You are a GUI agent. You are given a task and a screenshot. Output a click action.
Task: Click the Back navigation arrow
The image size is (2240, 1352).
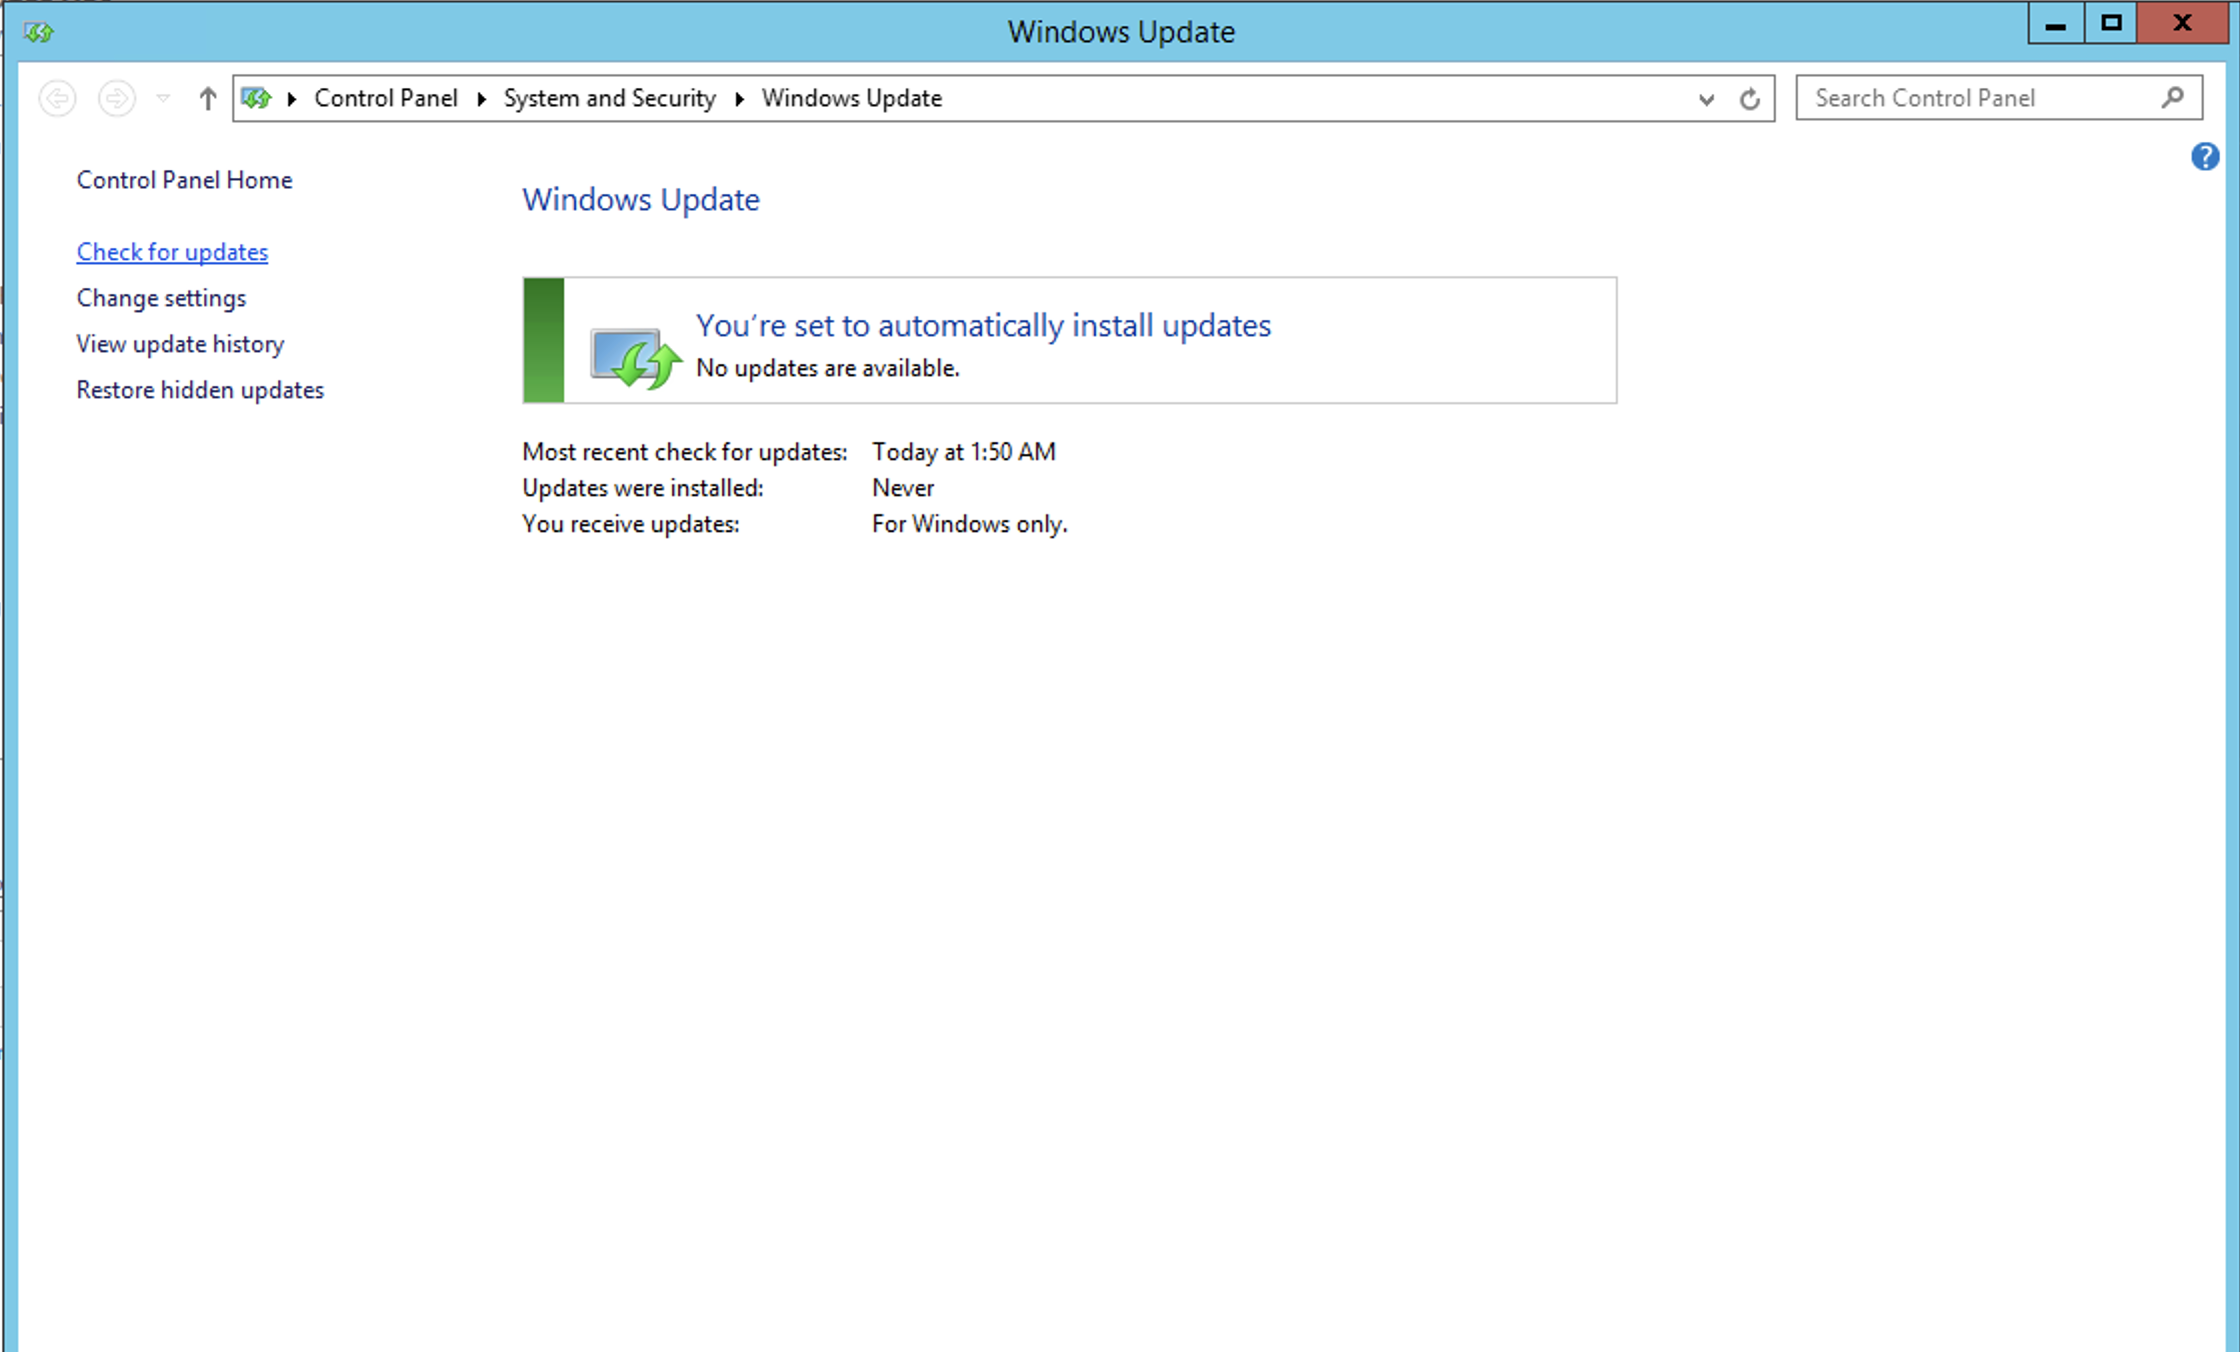tap(57, 98)
